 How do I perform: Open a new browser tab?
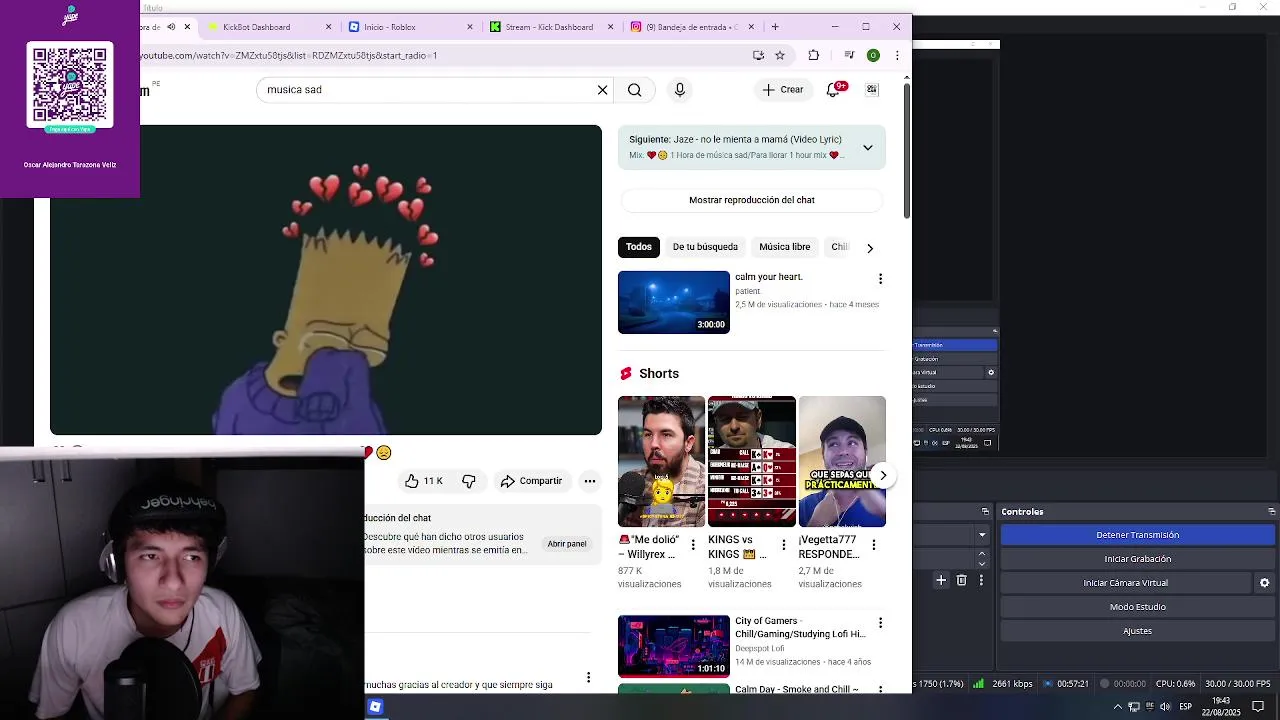pyautogui.click(x=775, y=27)
